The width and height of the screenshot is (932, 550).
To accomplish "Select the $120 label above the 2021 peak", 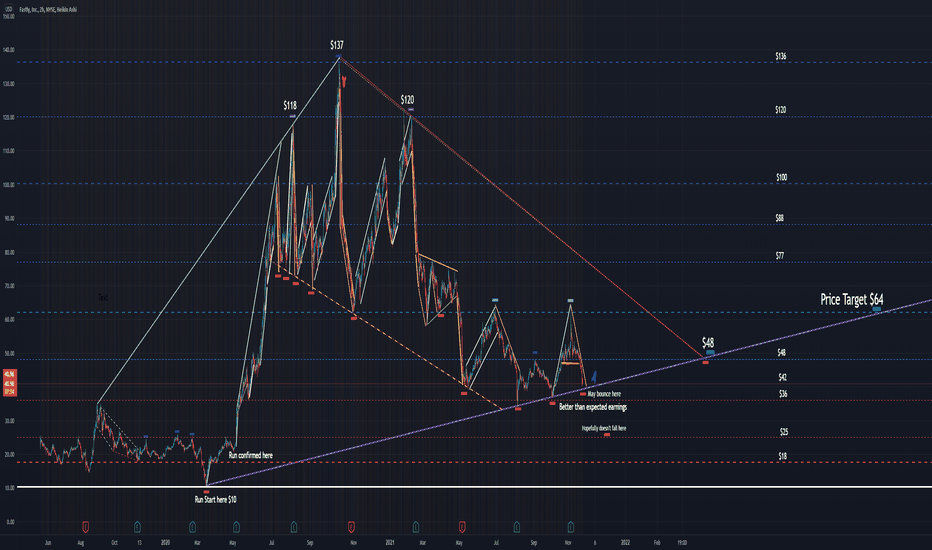I will (407, 99).
